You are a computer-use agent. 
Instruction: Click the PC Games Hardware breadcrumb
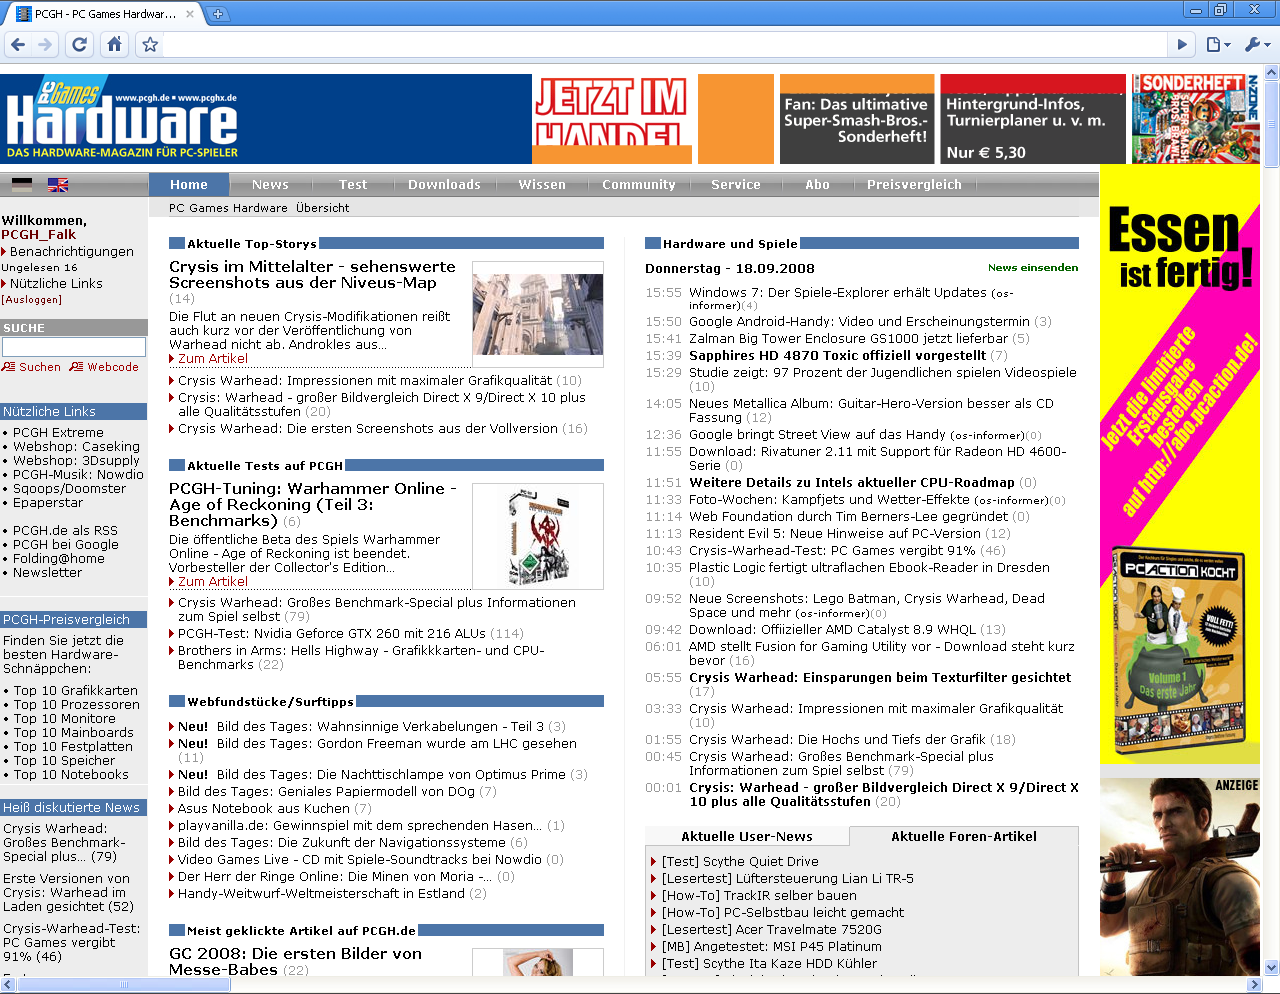pos(228,208)
